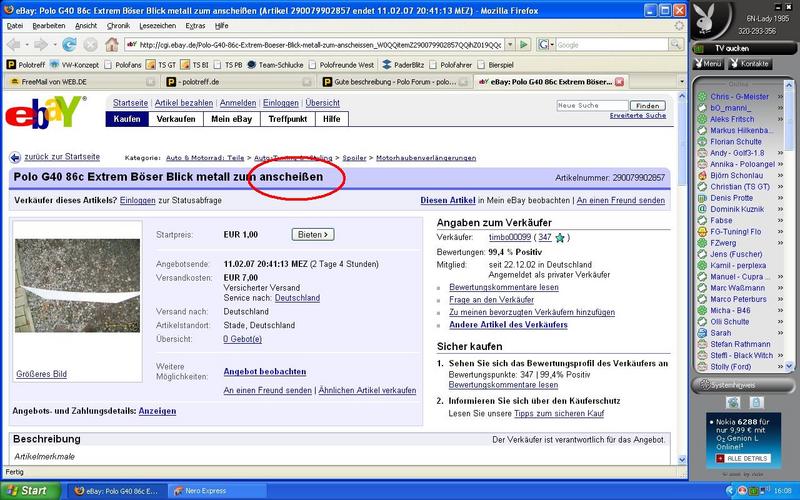Click the seller's turquoise feedback star icon
Screen dimensions: 800x500
[560, 238]
